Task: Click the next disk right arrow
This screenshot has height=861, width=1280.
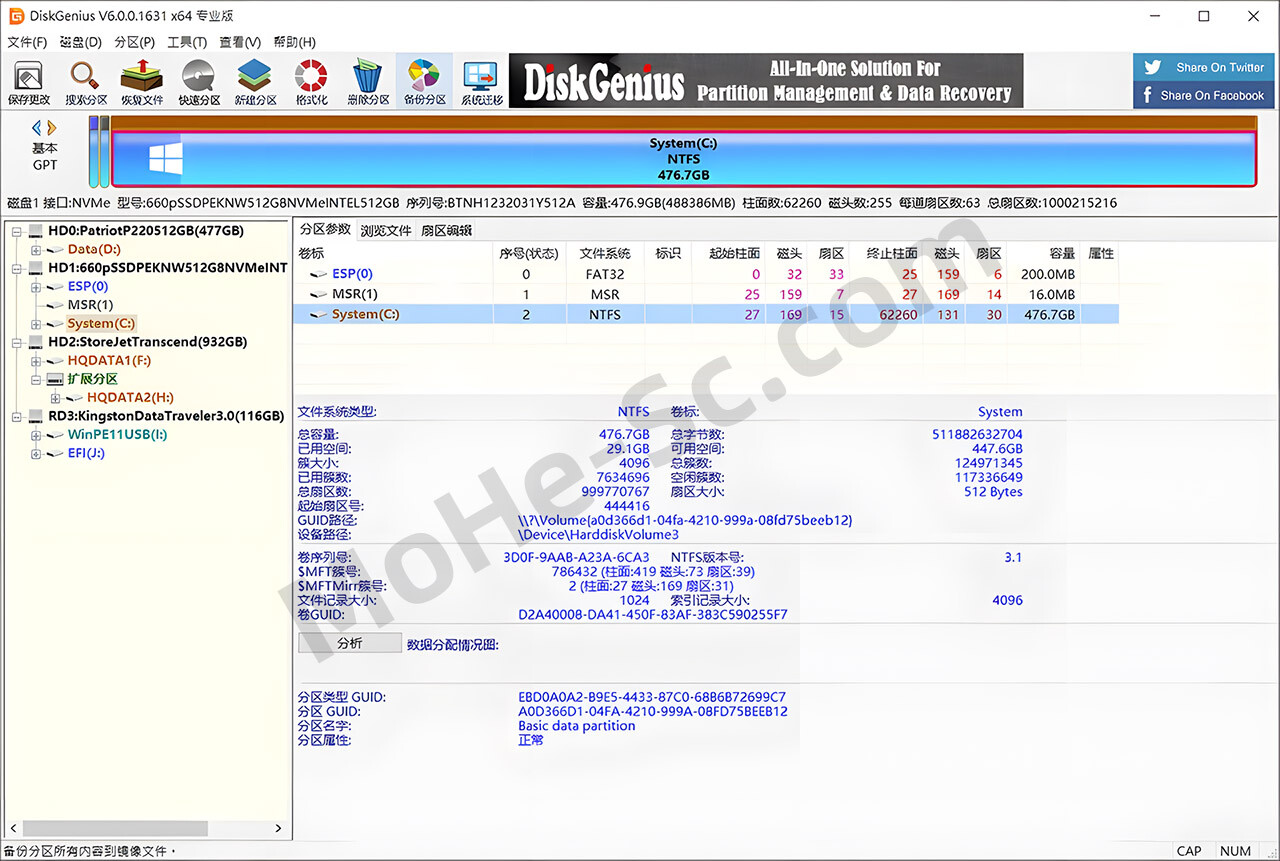Action: pos(52,128)
